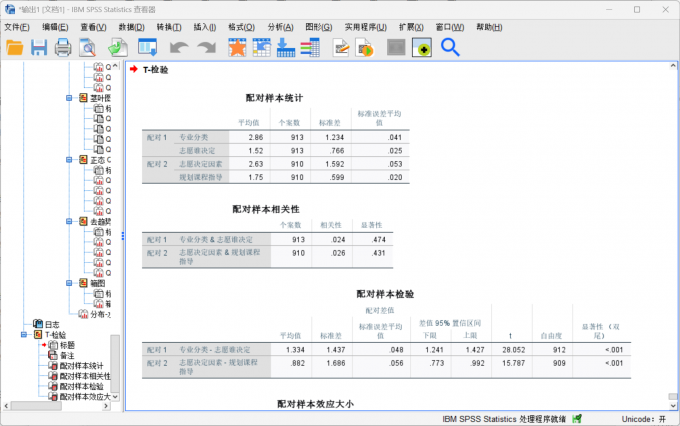Click the 配对样本相关性 table title
Image resolution: width=680 pixels, height=426 pixels.
(x=266, y=209)
